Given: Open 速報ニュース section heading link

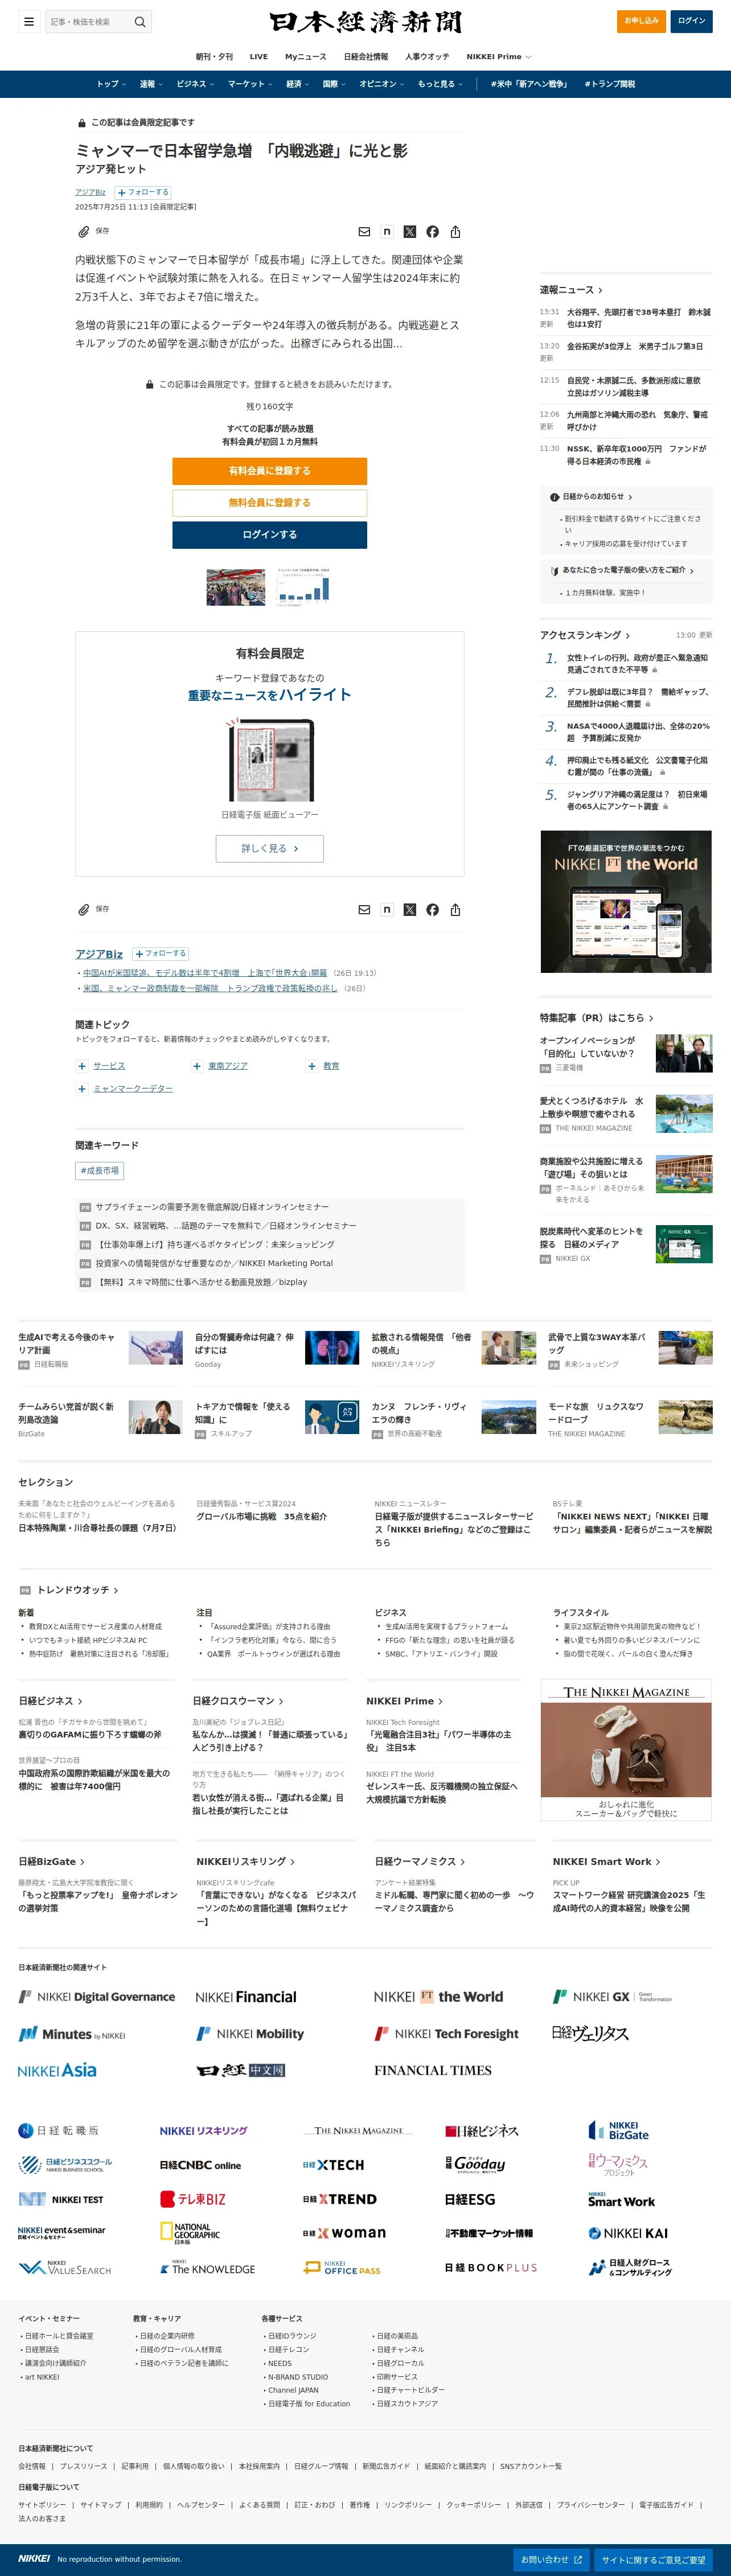Looking at the screenshot, I should pos(571,290).
